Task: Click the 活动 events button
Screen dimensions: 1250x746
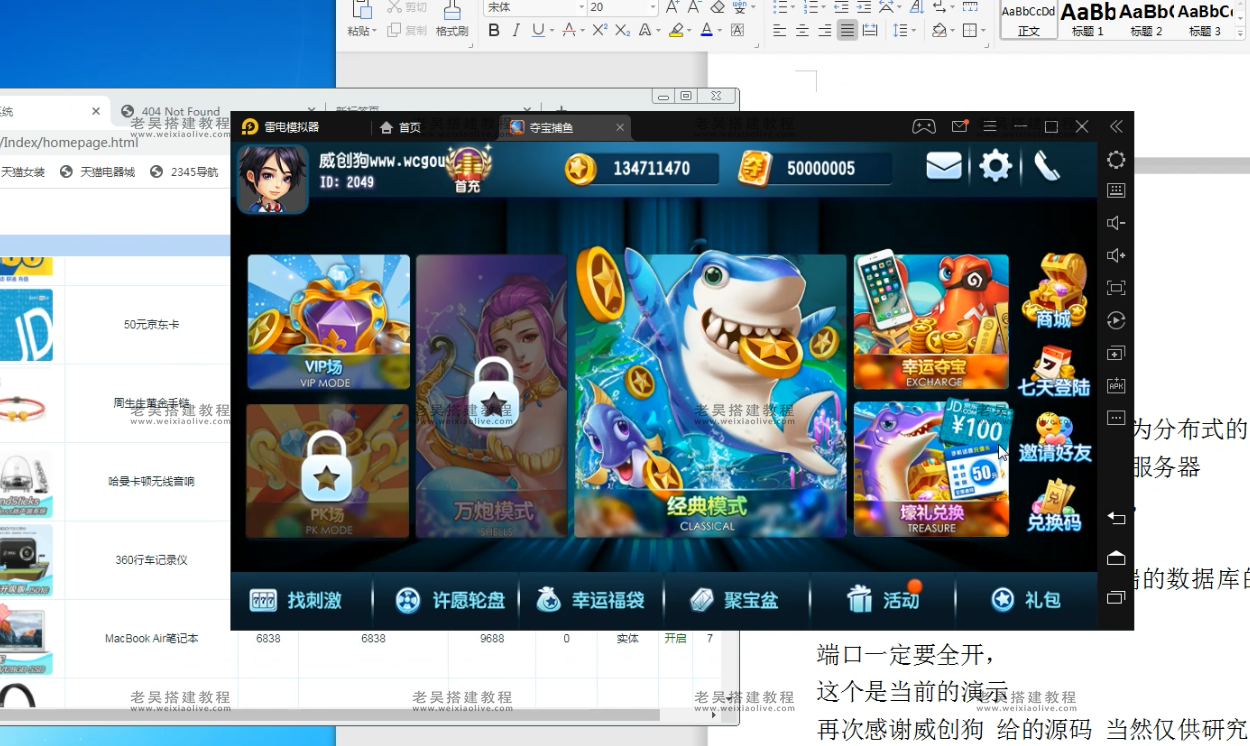Action: point(884,600)
